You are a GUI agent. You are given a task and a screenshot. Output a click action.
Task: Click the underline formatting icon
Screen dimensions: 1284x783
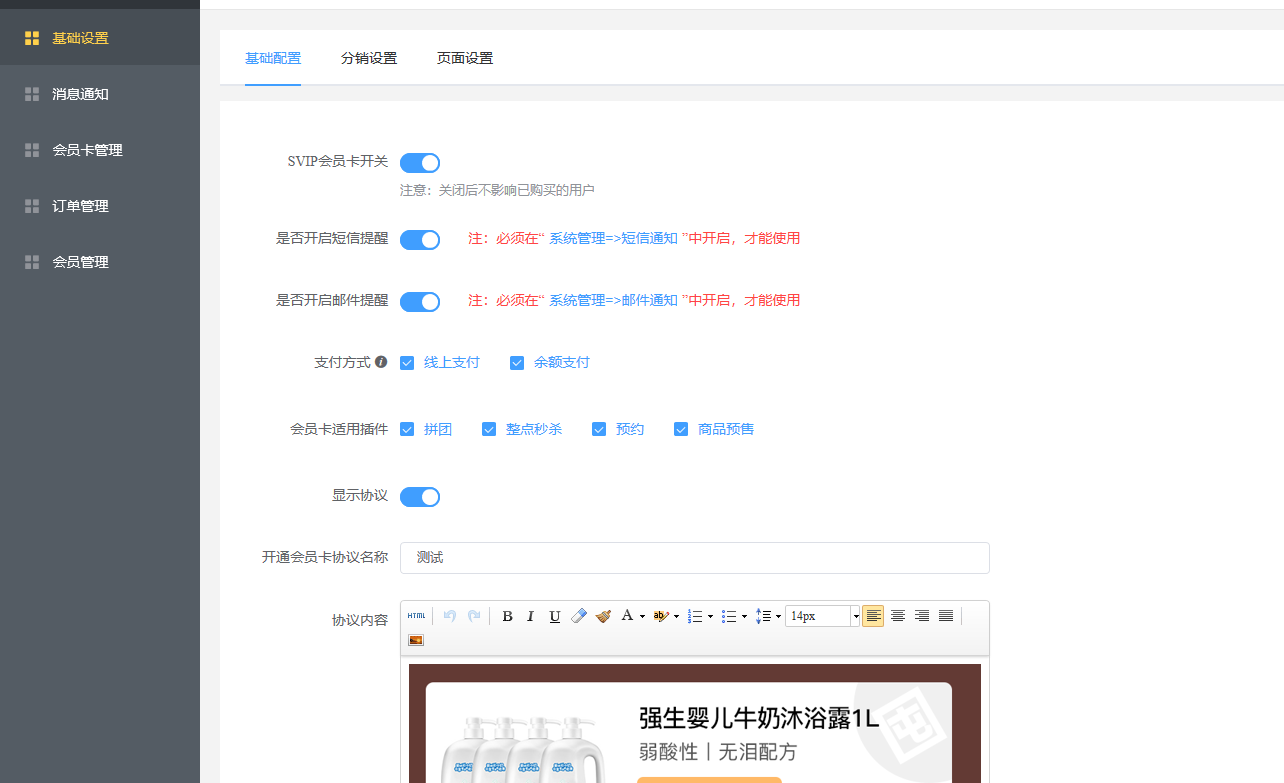tap(555, 616)
